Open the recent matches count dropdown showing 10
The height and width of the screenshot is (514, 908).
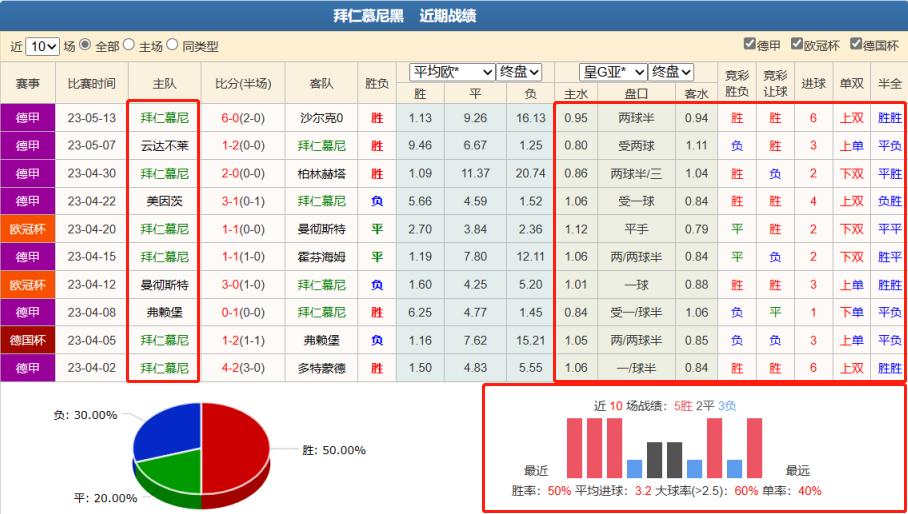(43, 47)
